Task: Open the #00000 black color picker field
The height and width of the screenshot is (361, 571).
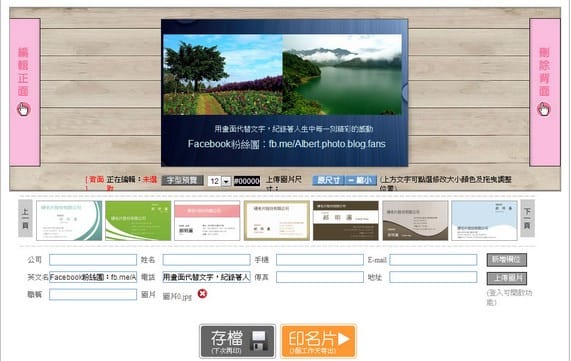Action: point(247,181)
